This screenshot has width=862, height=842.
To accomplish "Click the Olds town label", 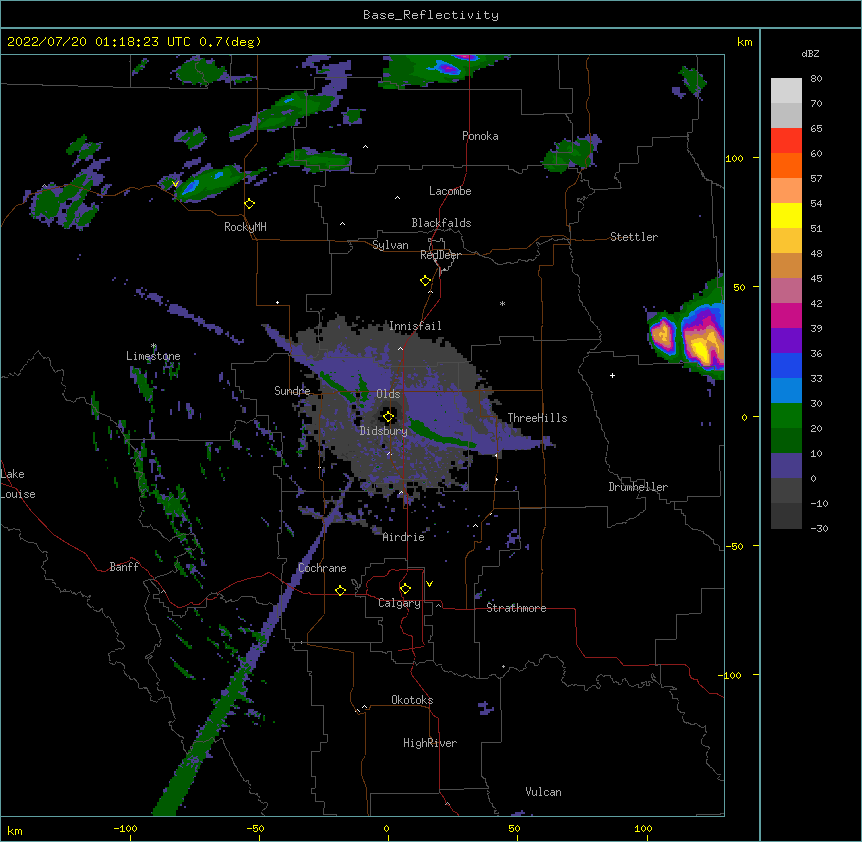I will tap(388, 394).
